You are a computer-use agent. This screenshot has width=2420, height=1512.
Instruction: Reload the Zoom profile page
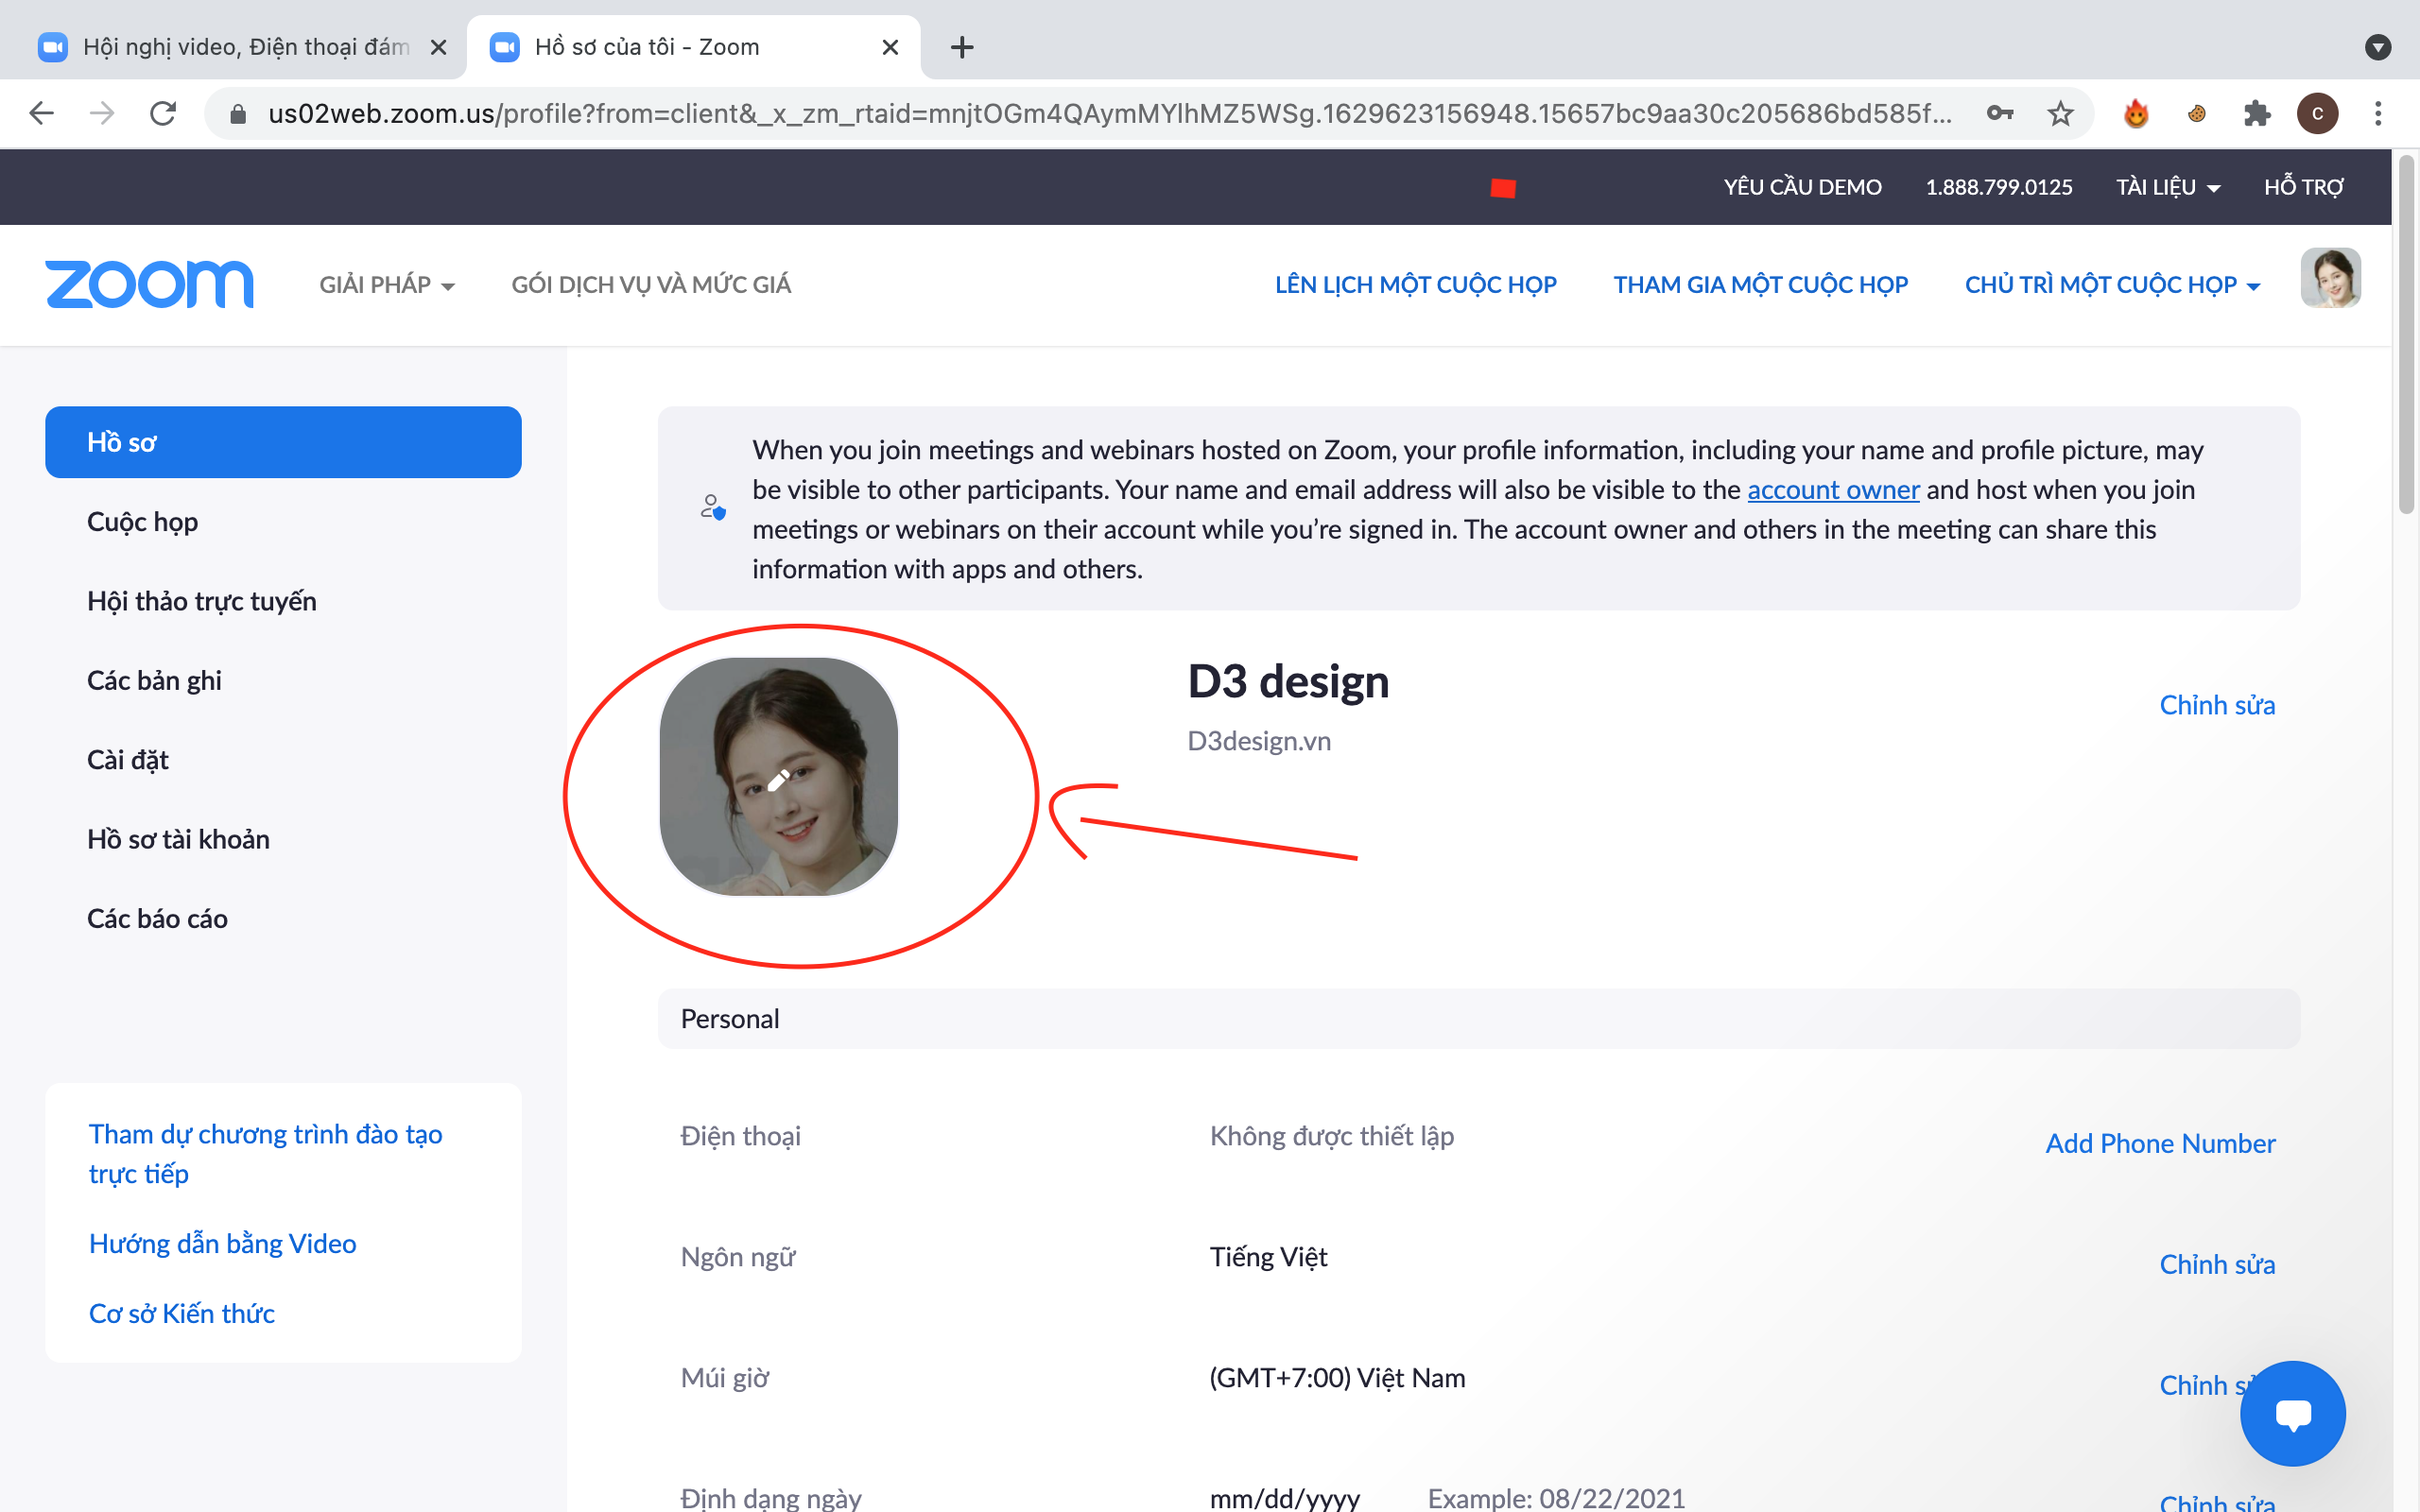pos(163,113)
